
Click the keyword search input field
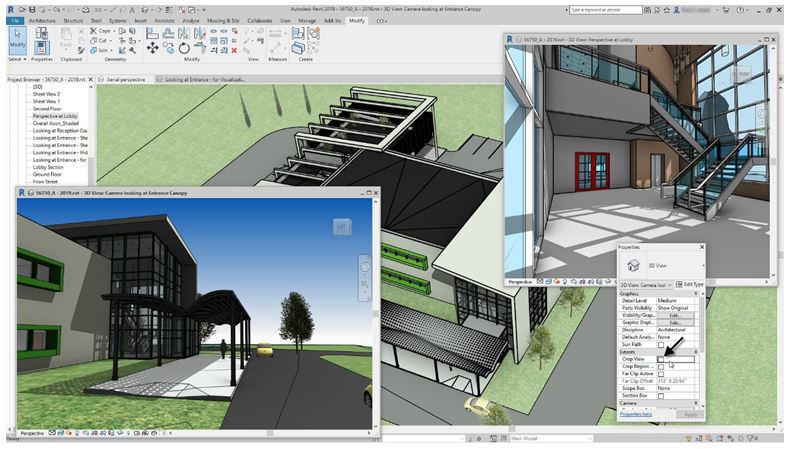pyautogui.click(x=606, y=10)
